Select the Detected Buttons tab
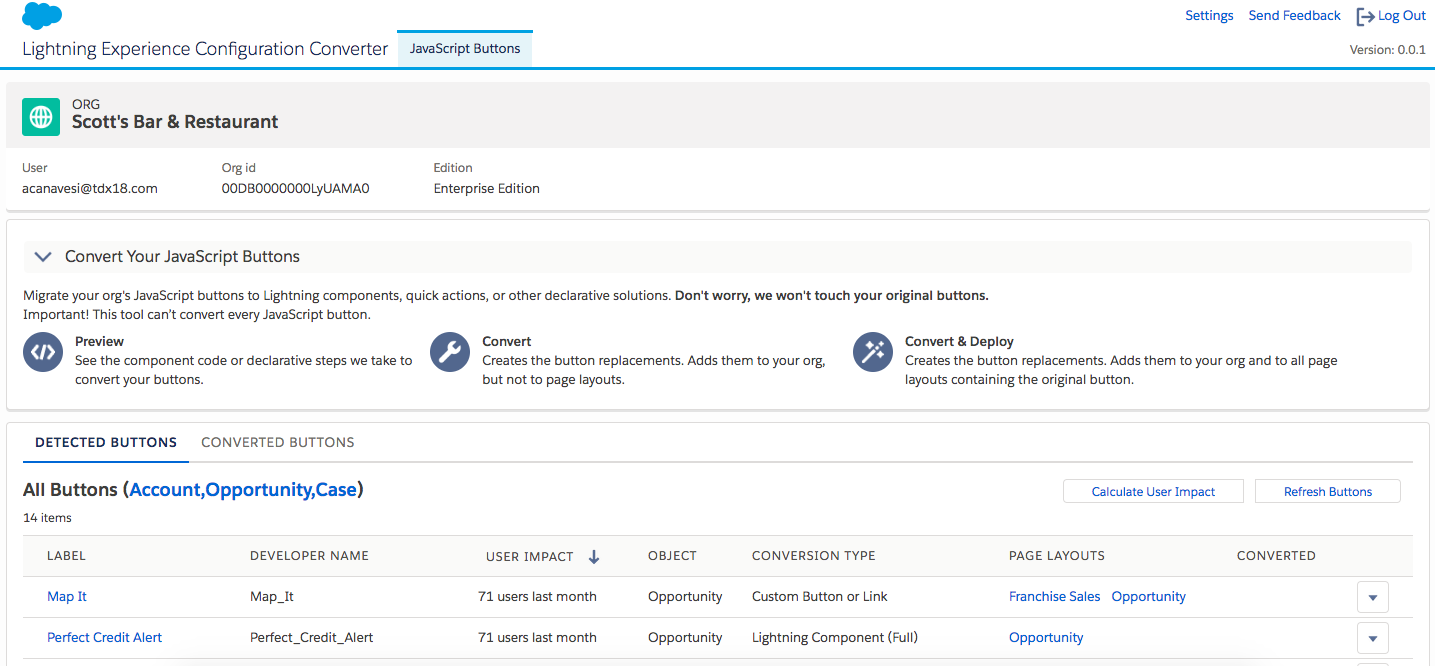 click(106, 442)
